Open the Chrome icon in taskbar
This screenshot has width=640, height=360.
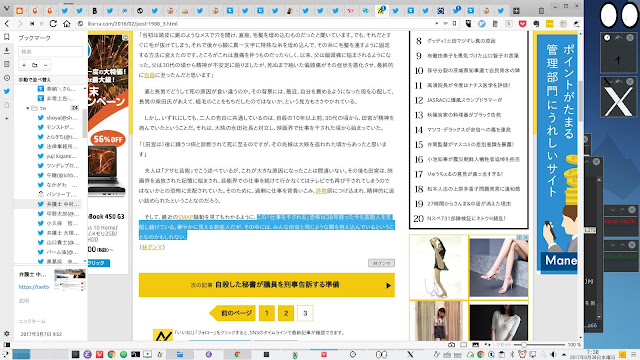(111, 354)
